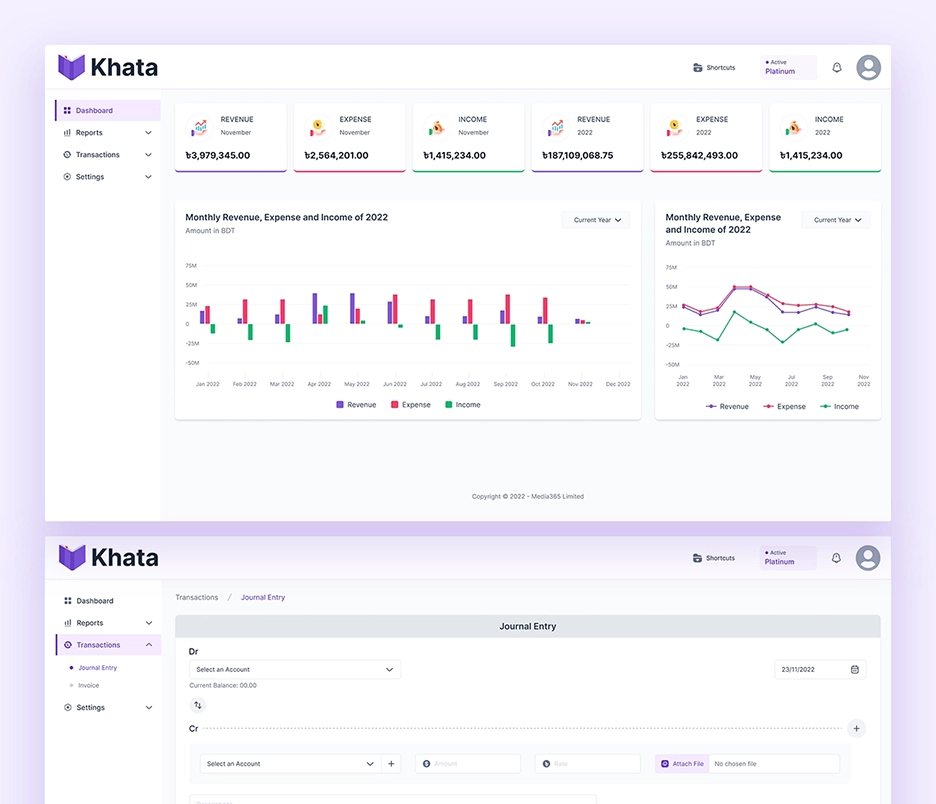Click the Active Platinum badge on the dashboard screen
This screenshot has width=936, height=804.
[788, 67]
